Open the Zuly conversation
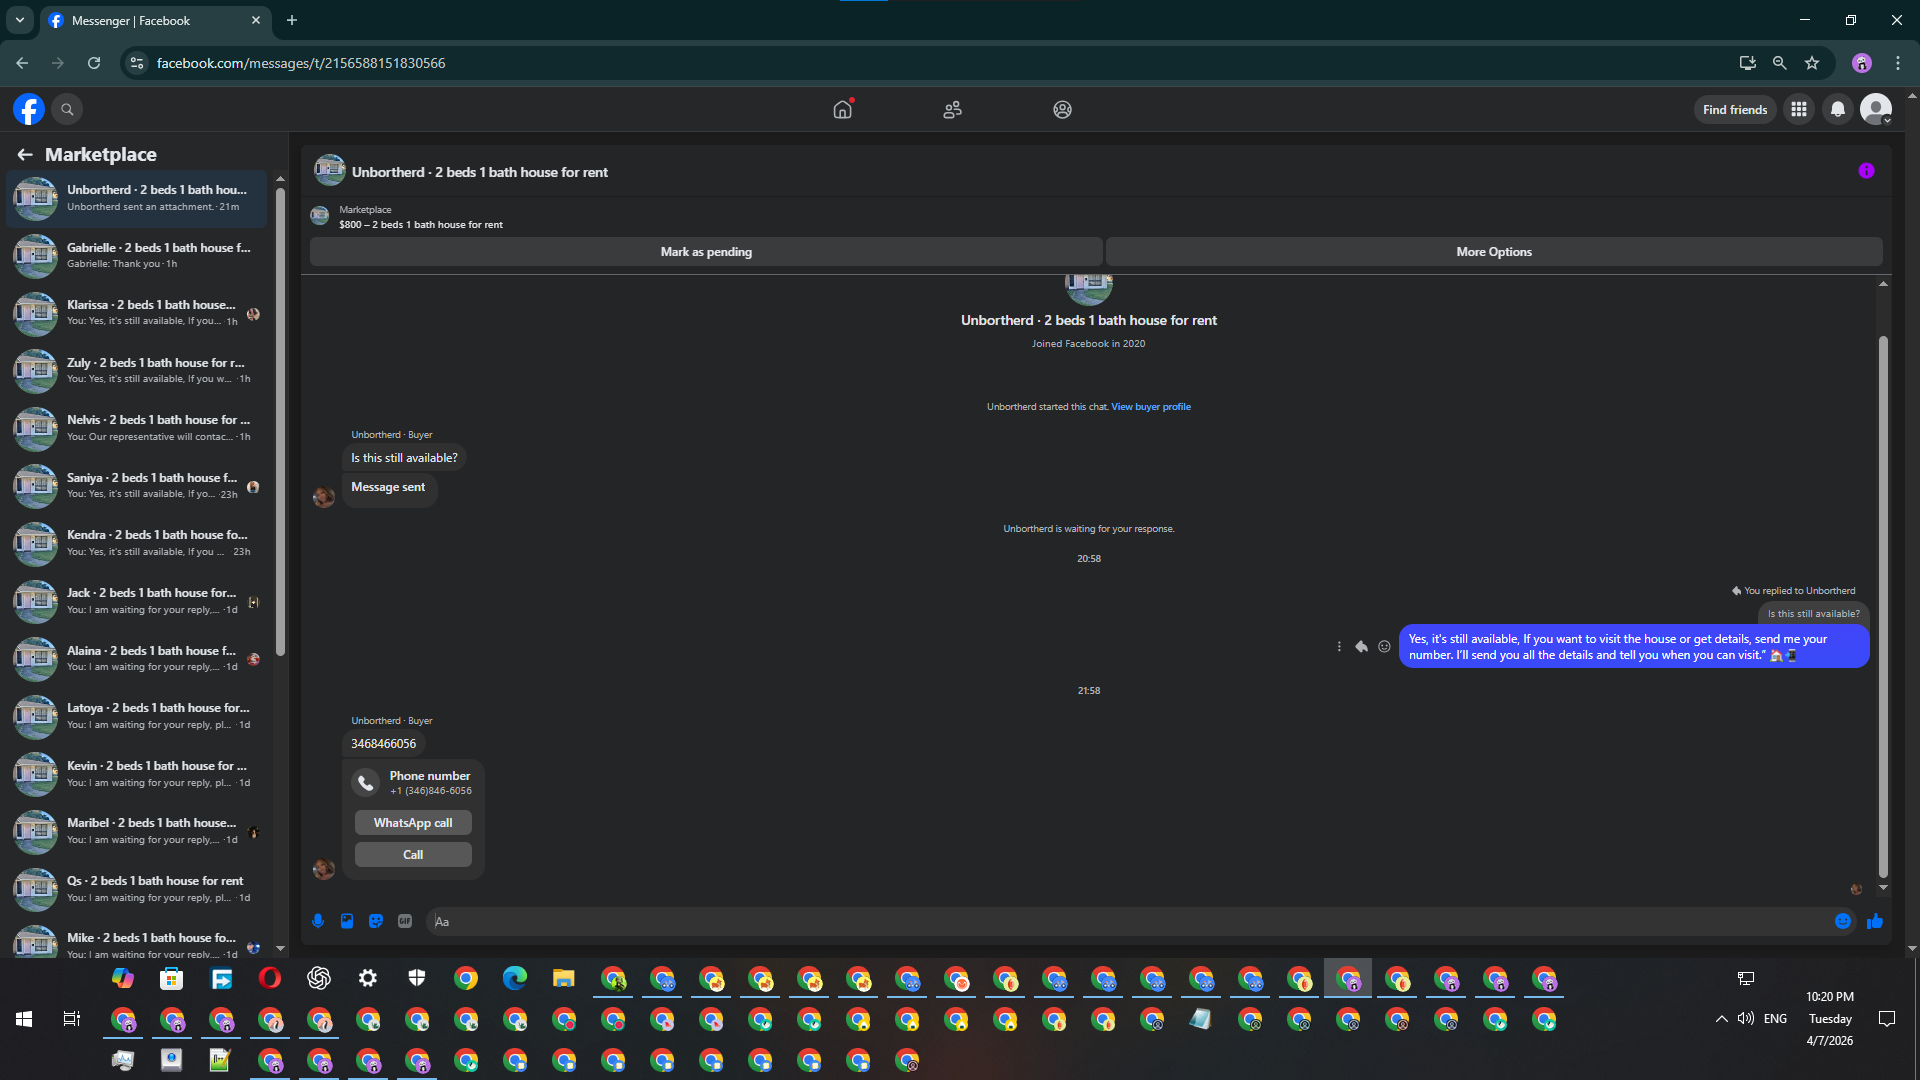The height and width of the screenshot is (1080, 1920). point(137,371)
